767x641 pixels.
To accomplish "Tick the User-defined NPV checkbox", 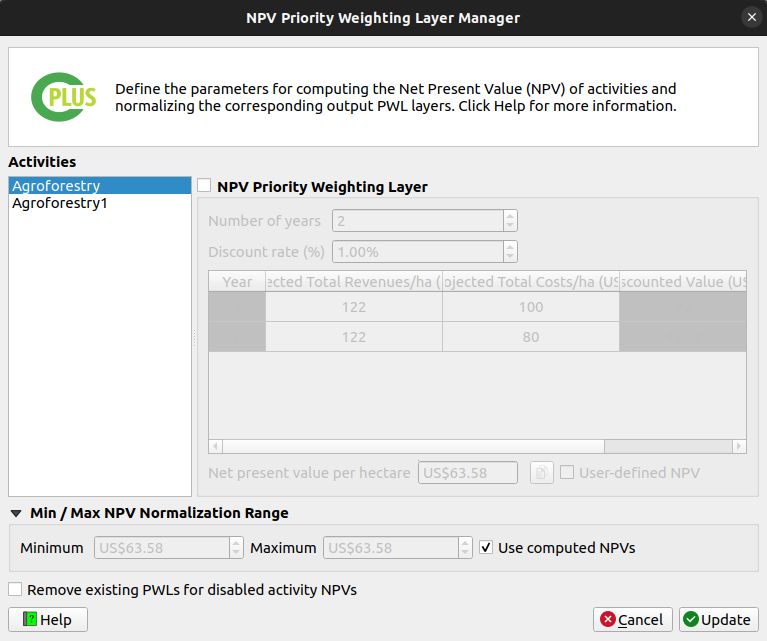I will click(x=567, y=472).
